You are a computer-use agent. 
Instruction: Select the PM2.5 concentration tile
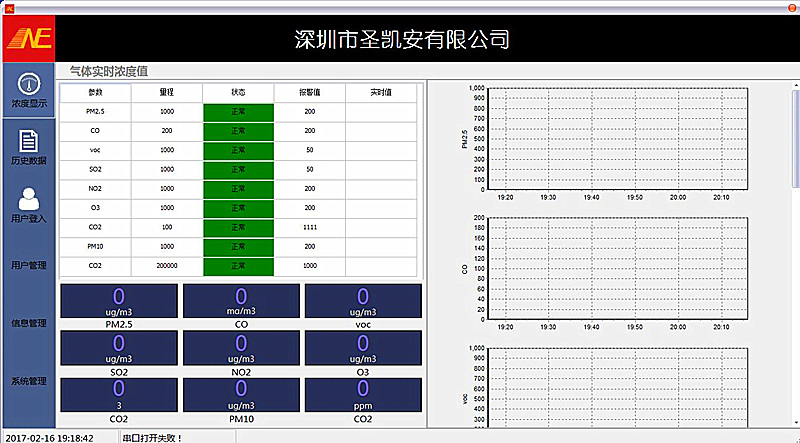(119, 301)
